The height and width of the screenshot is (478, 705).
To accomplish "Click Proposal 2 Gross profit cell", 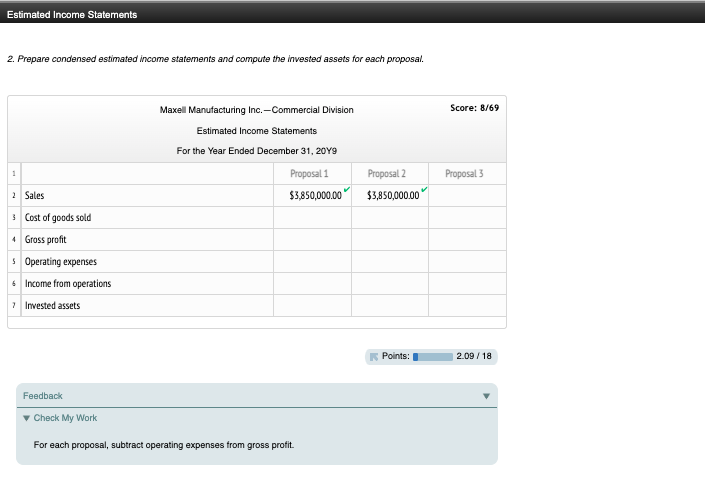I will click(x=390, y=240).
